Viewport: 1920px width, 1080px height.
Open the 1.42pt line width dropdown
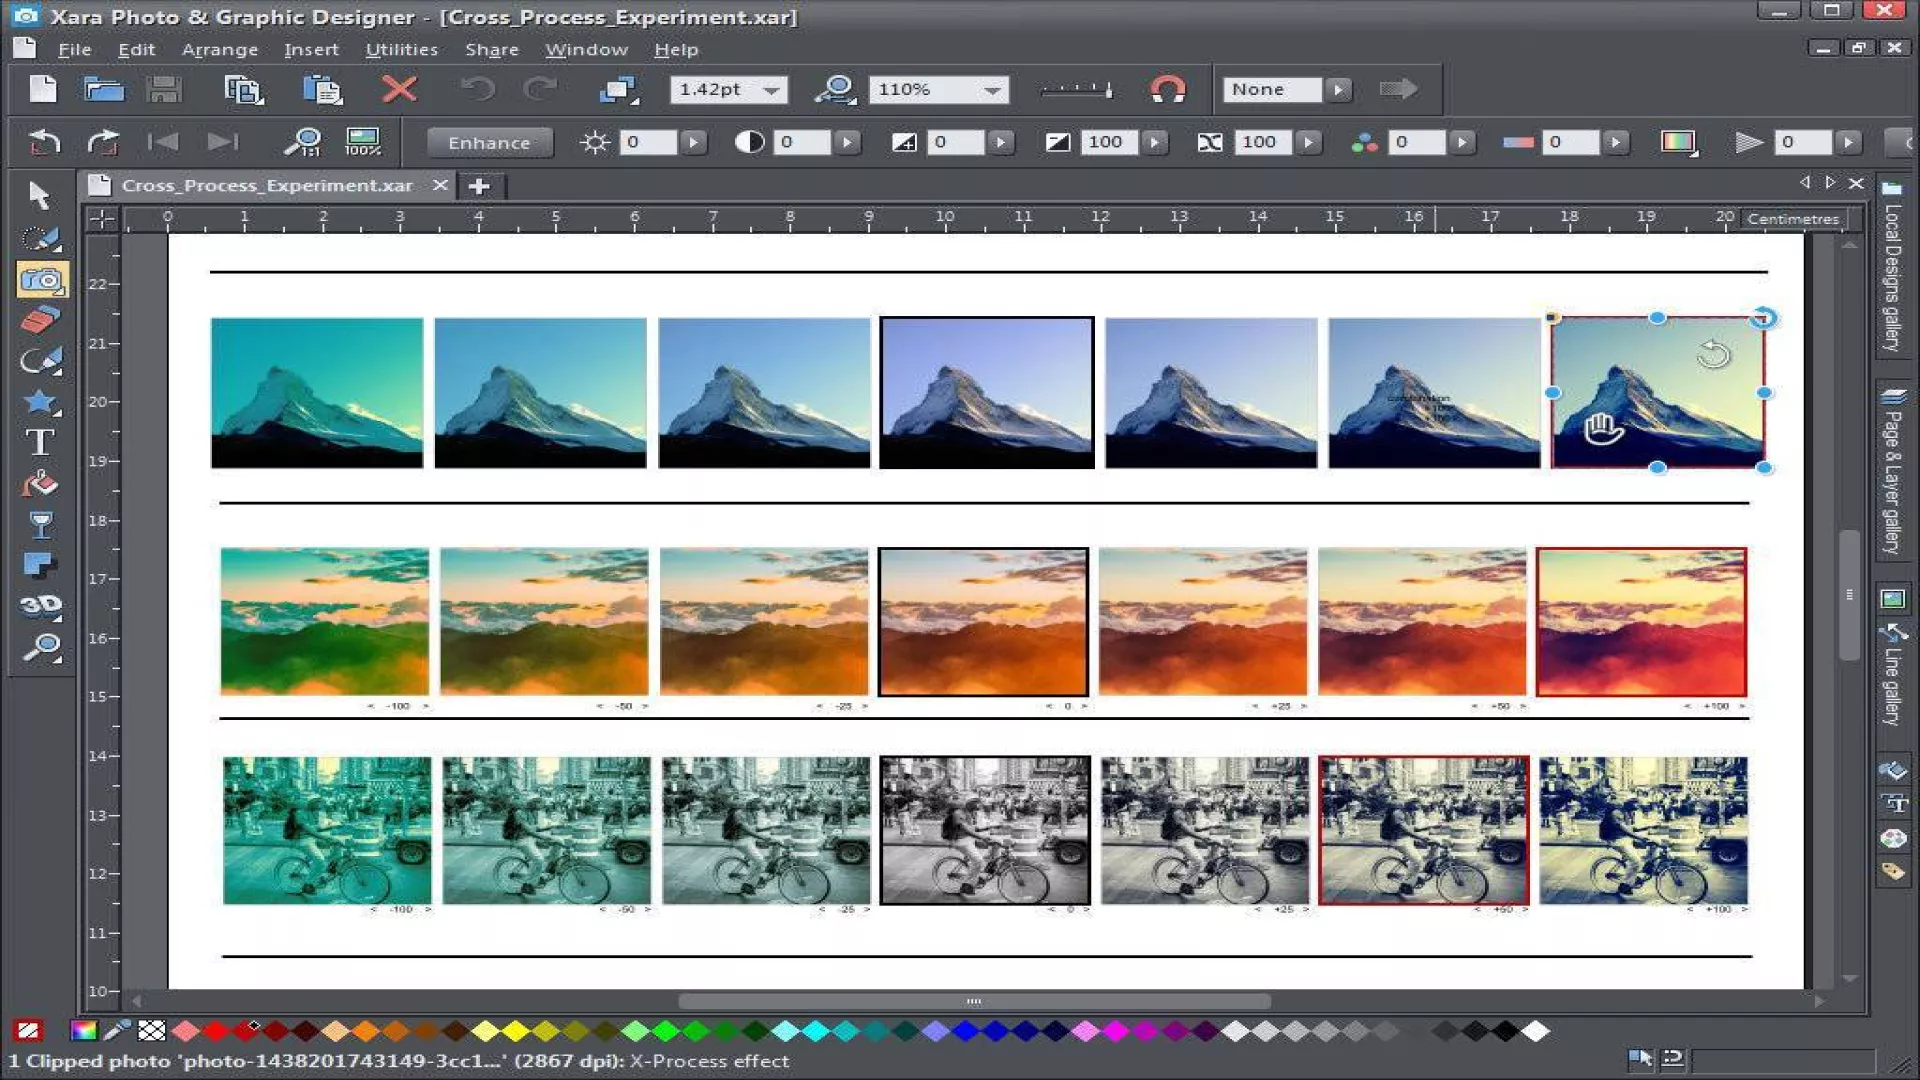click(x=771, y=90)
